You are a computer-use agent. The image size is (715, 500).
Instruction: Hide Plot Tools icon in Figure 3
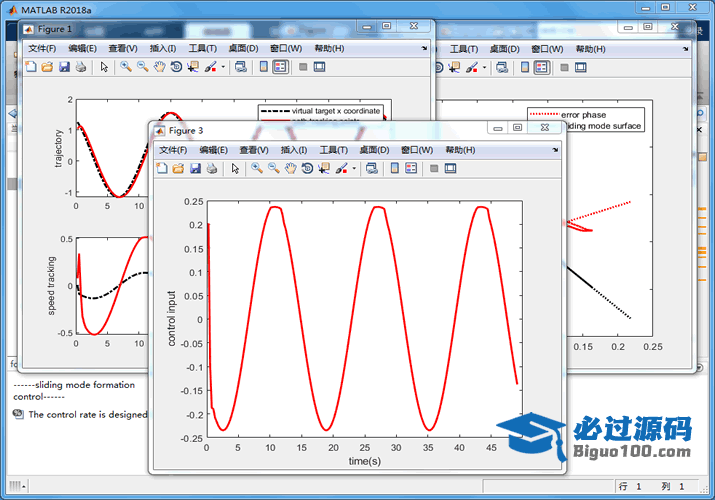[x=434, y=169]
